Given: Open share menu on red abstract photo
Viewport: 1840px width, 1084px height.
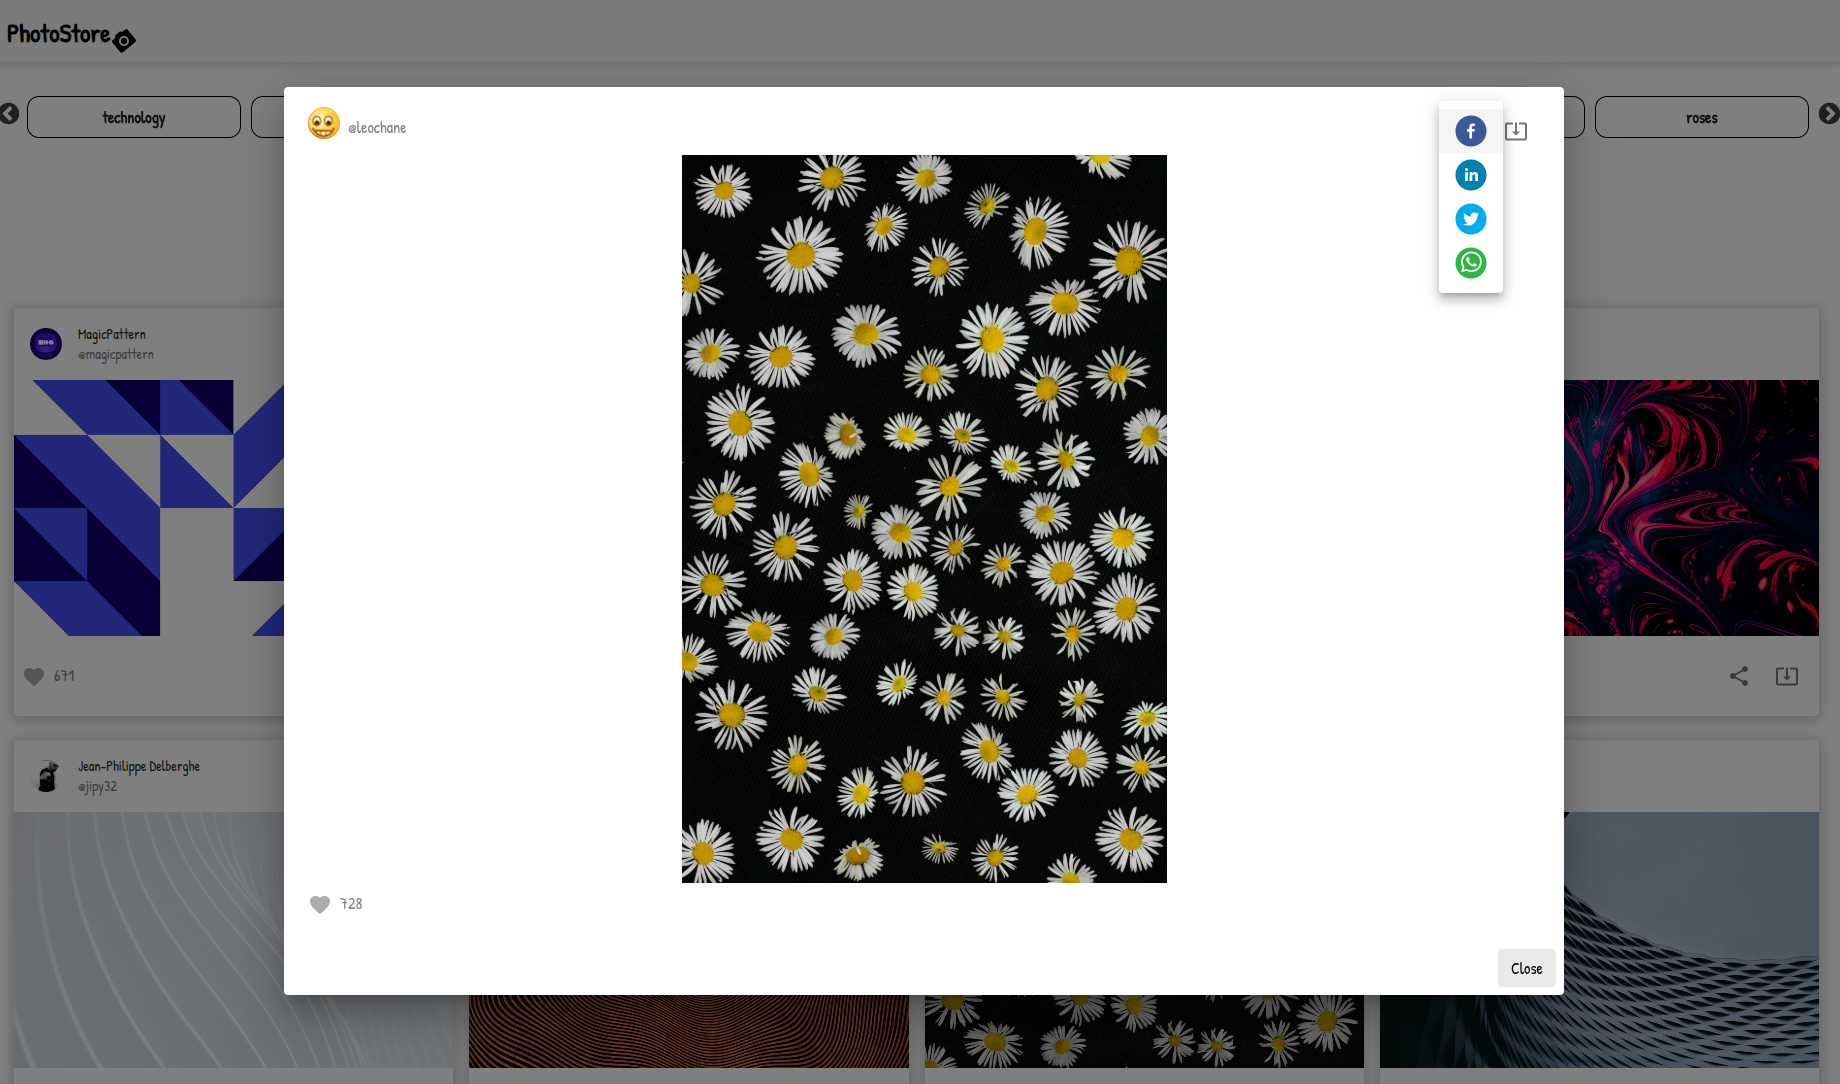Looking at the screenshot, I should tap(1738, 676).
